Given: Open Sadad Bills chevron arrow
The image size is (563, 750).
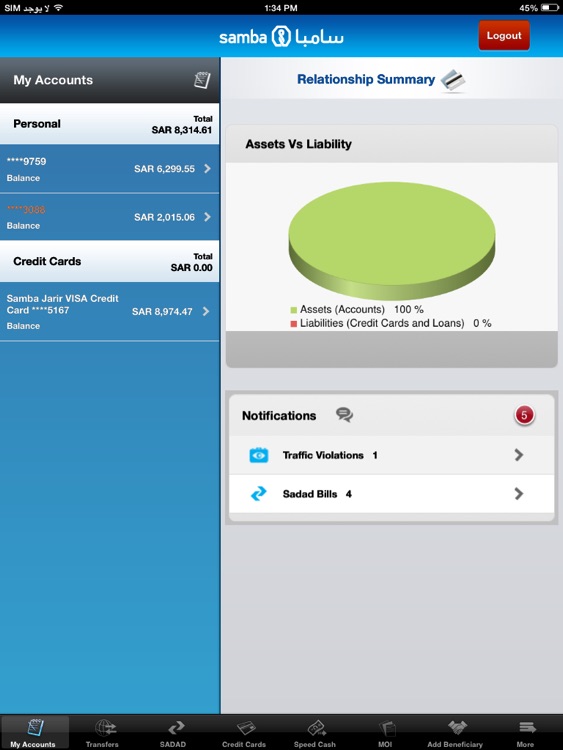Looking at the screenshot, I should pos(519,494).
